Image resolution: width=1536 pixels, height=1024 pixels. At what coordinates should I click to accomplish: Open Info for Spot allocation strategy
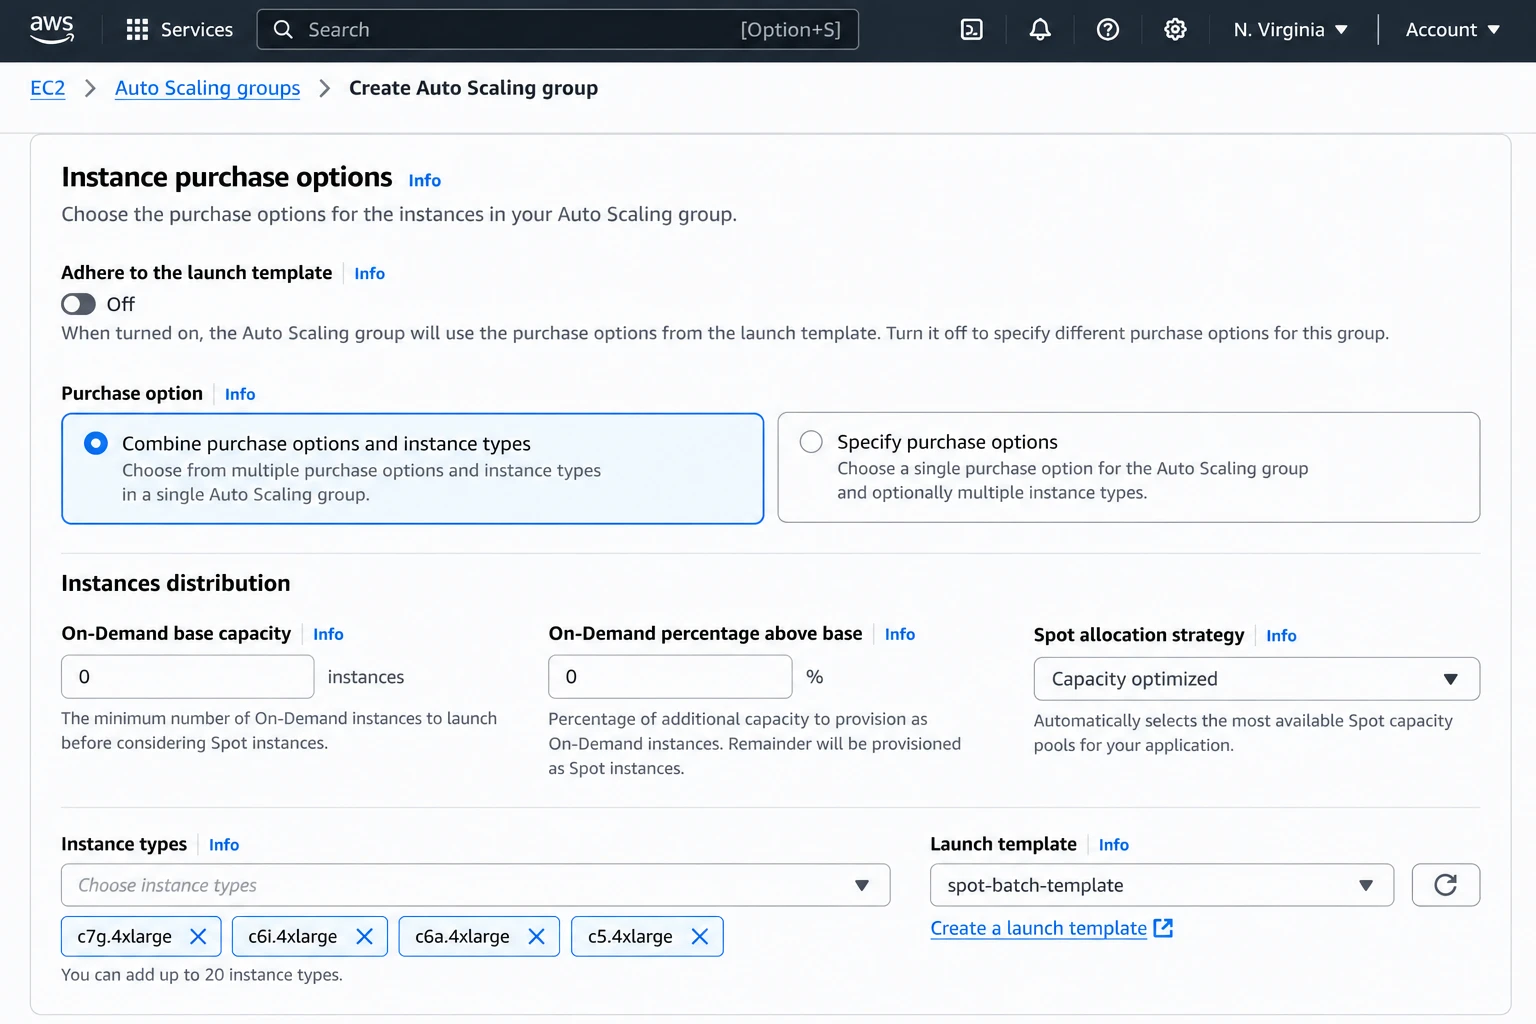pos(1281,635)
